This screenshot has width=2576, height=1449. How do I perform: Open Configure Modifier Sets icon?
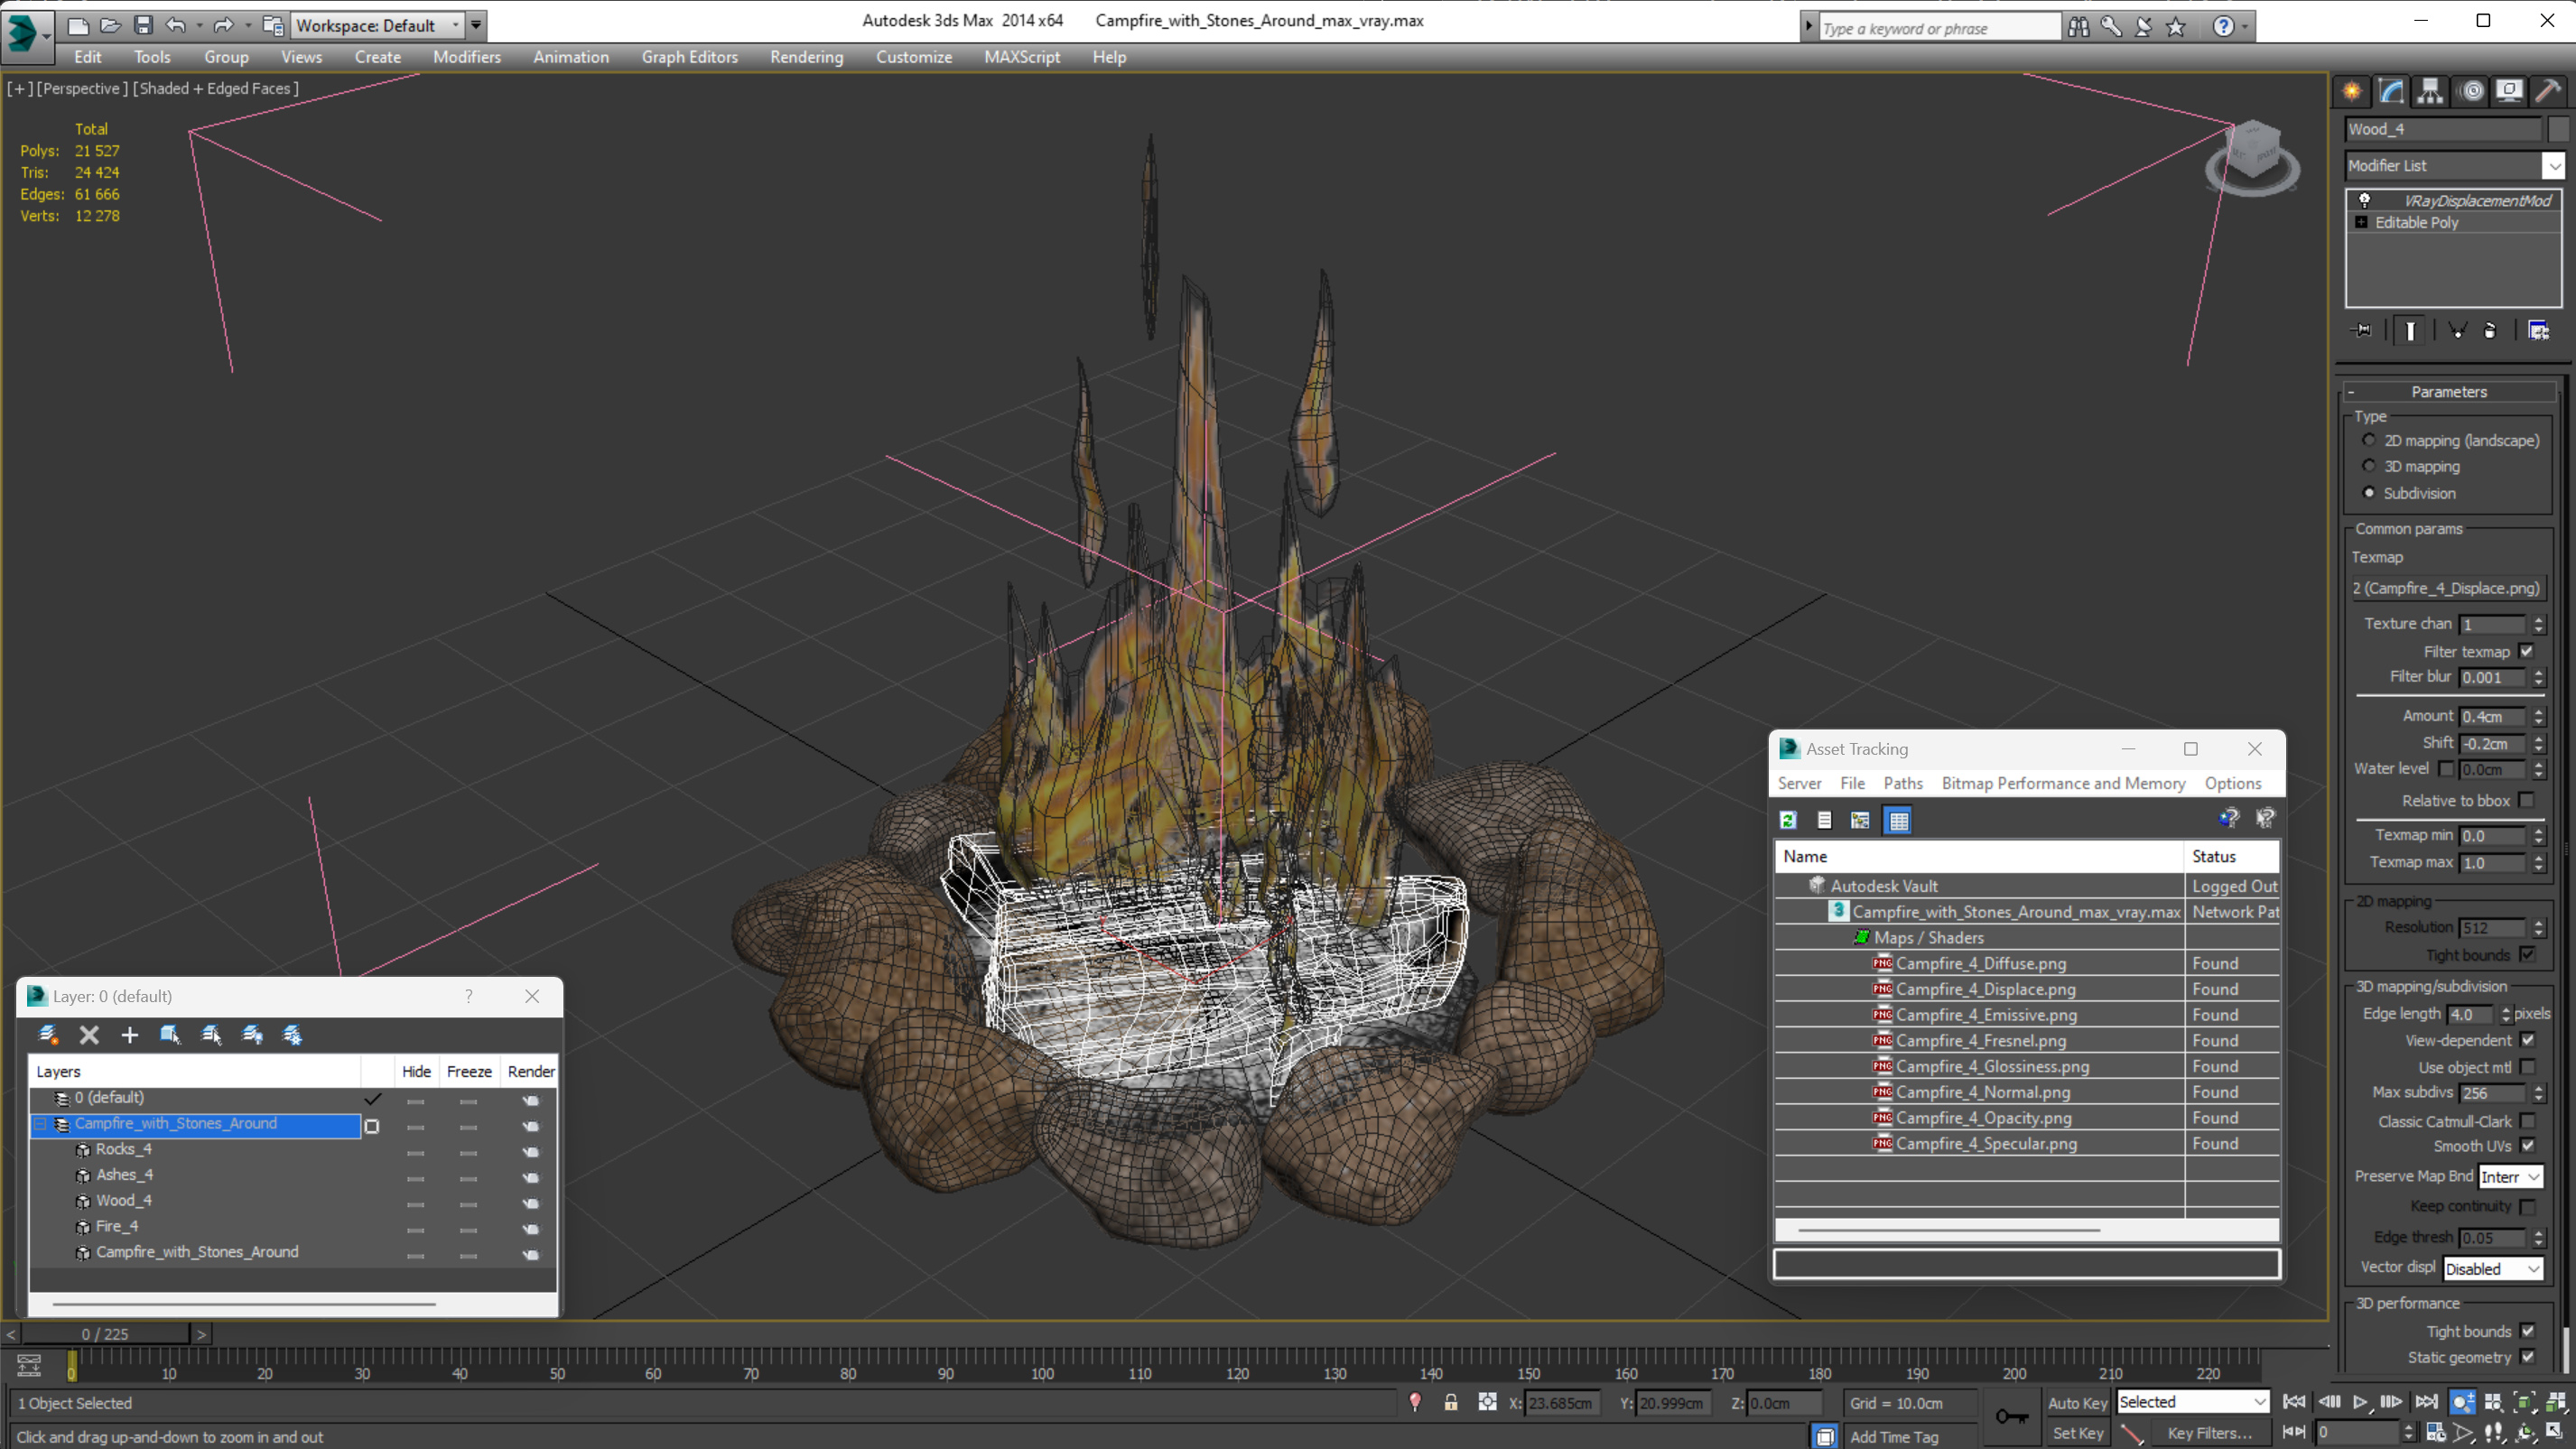coord(2538,331)
